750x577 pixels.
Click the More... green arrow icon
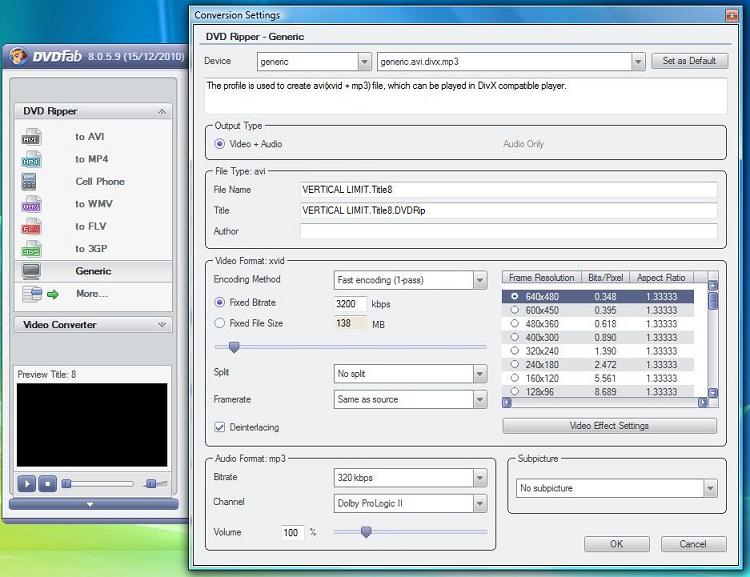[x=53, y=294]
